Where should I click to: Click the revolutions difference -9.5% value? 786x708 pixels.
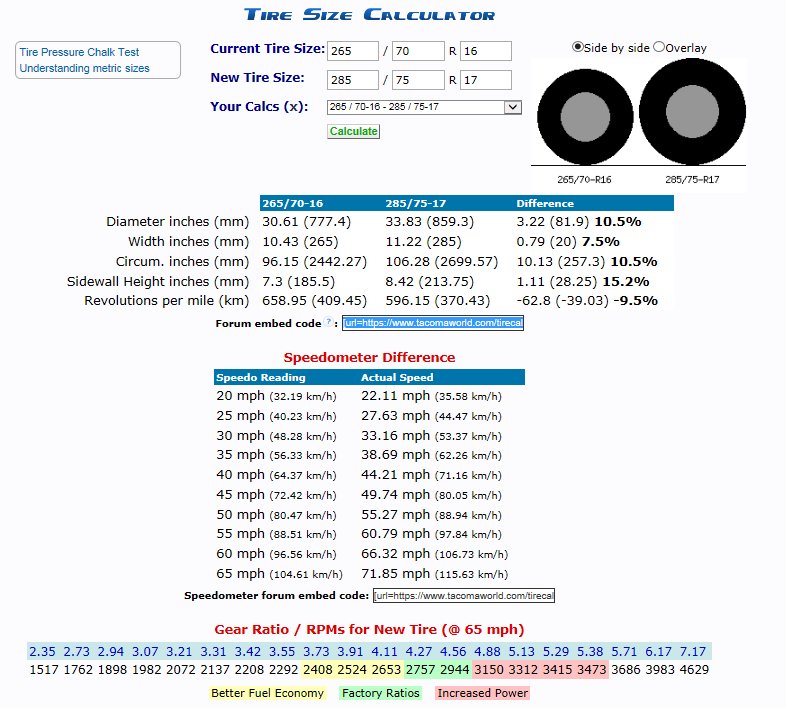coord(636,301)
